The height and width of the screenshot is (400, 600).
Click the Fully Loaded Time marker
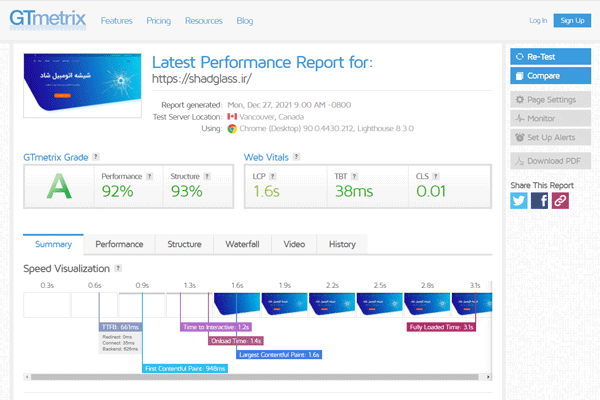441,326
